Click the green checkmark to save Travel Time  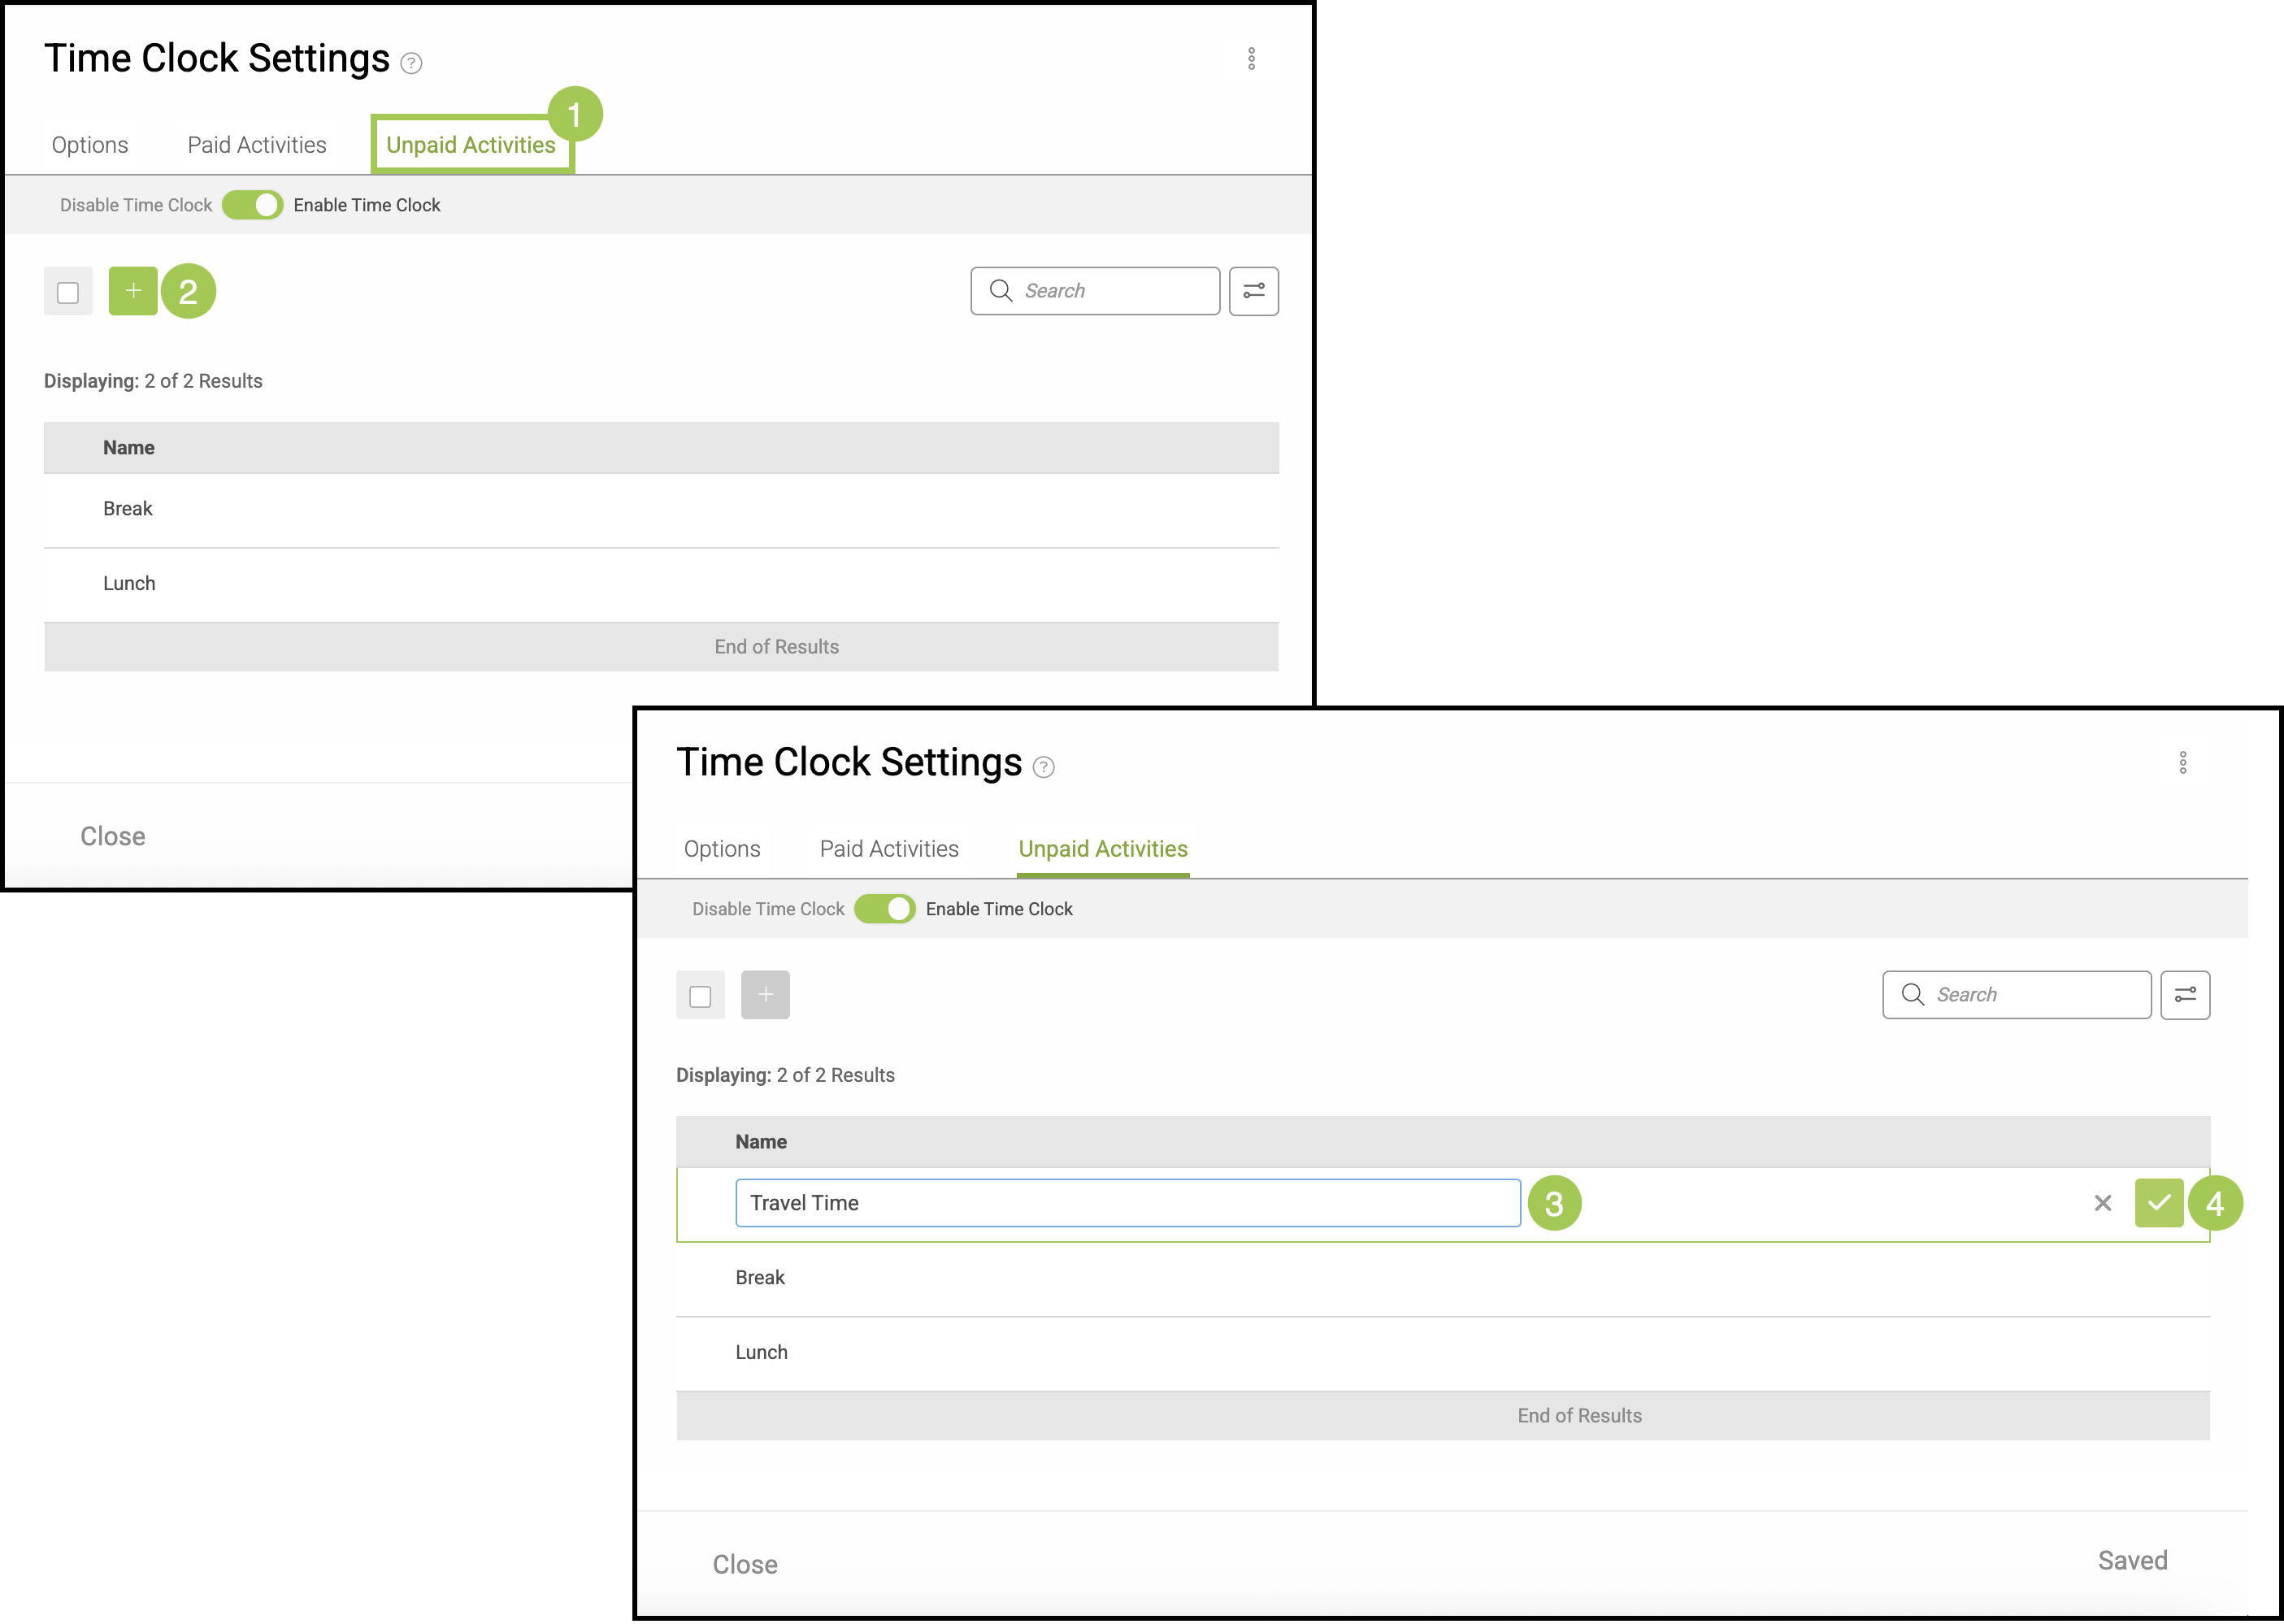[2158, 1203]
